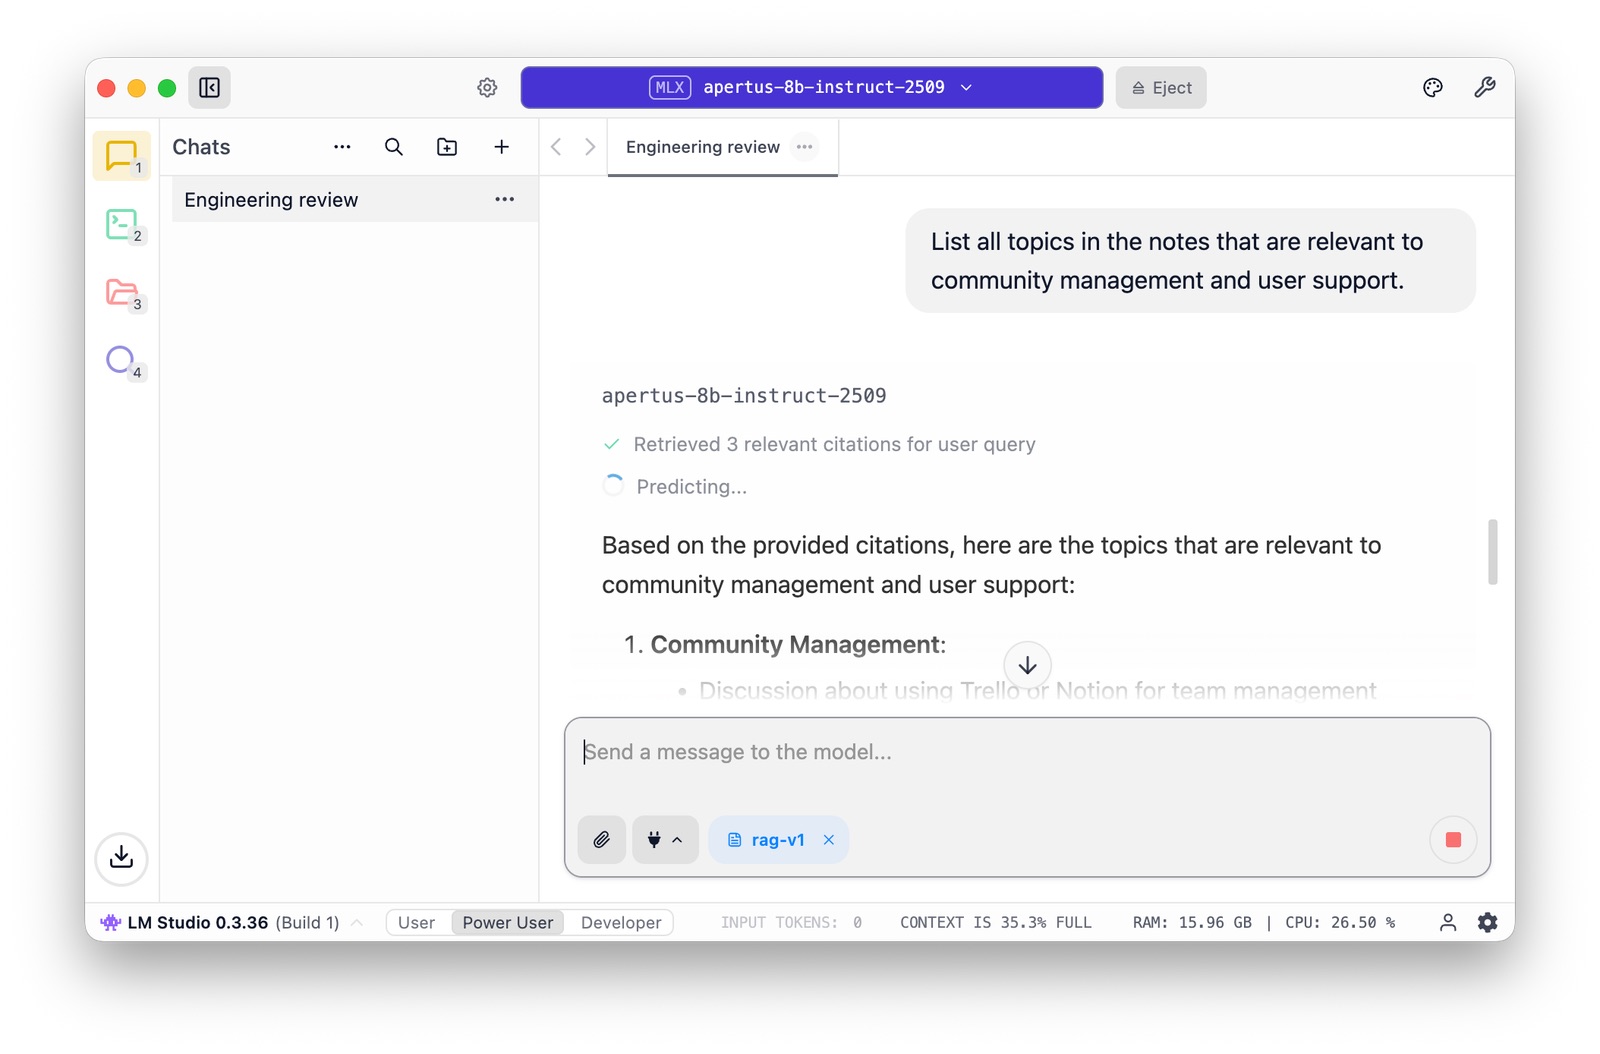Select the Power User mode
This screenshot has height=1054, width=1600.
[x=507, y=922]
